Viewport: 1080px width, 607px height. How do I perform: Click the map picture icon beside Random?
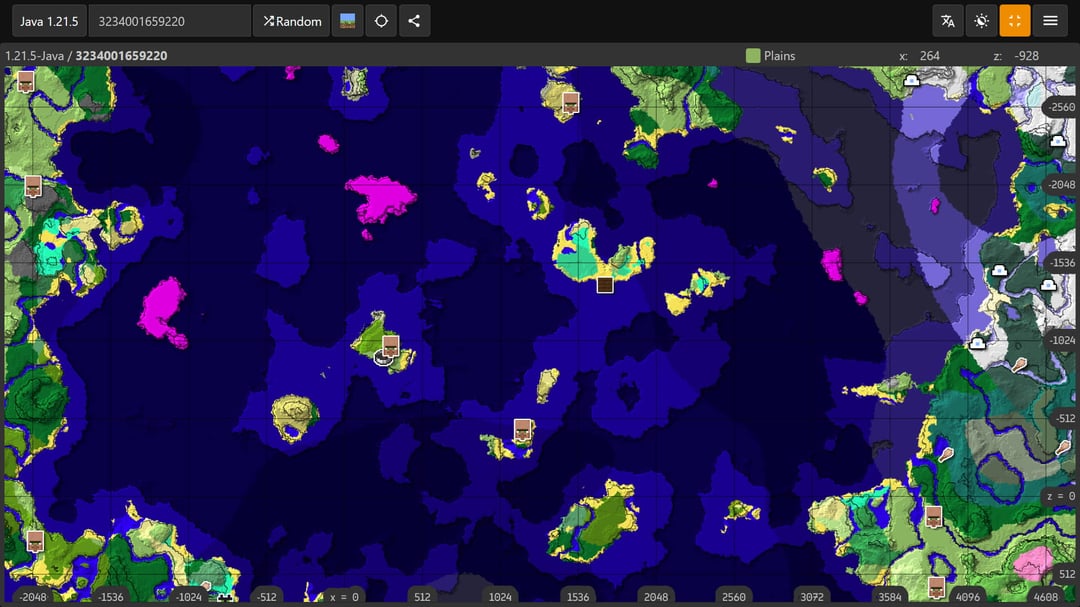348,21
